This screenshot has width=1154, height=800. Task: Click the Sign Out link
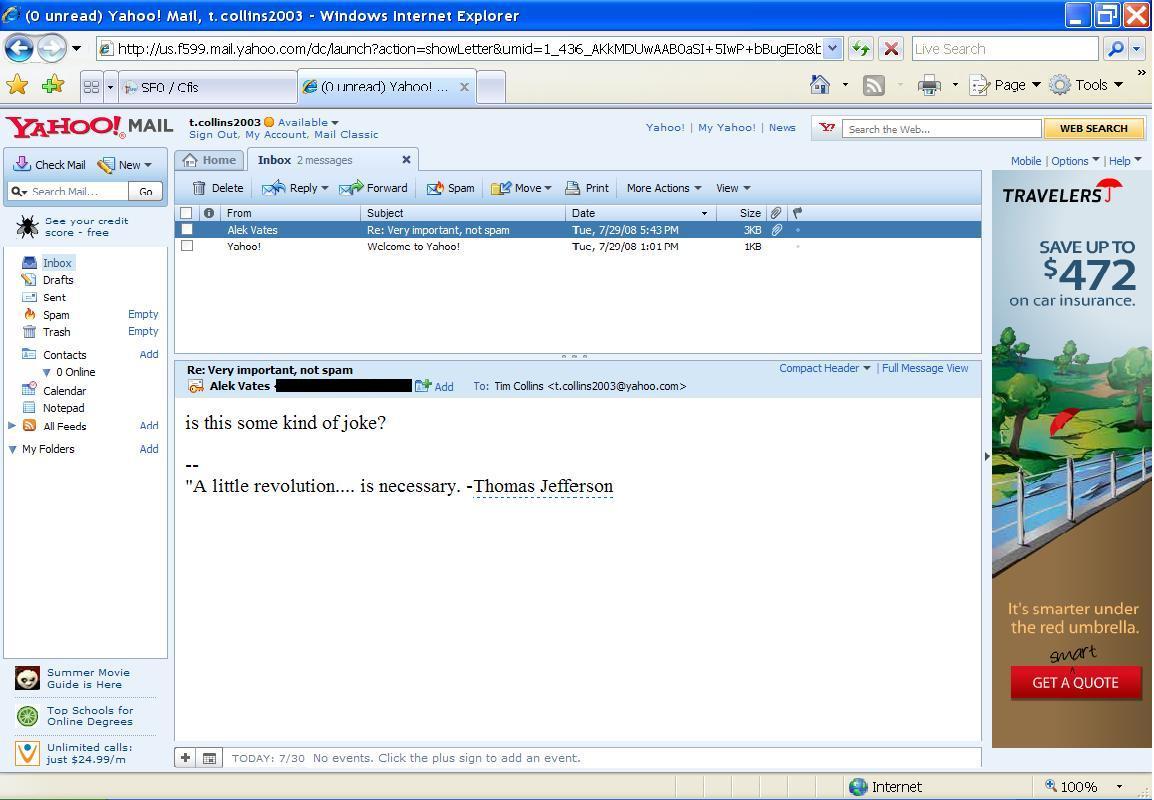pos(213,135)
